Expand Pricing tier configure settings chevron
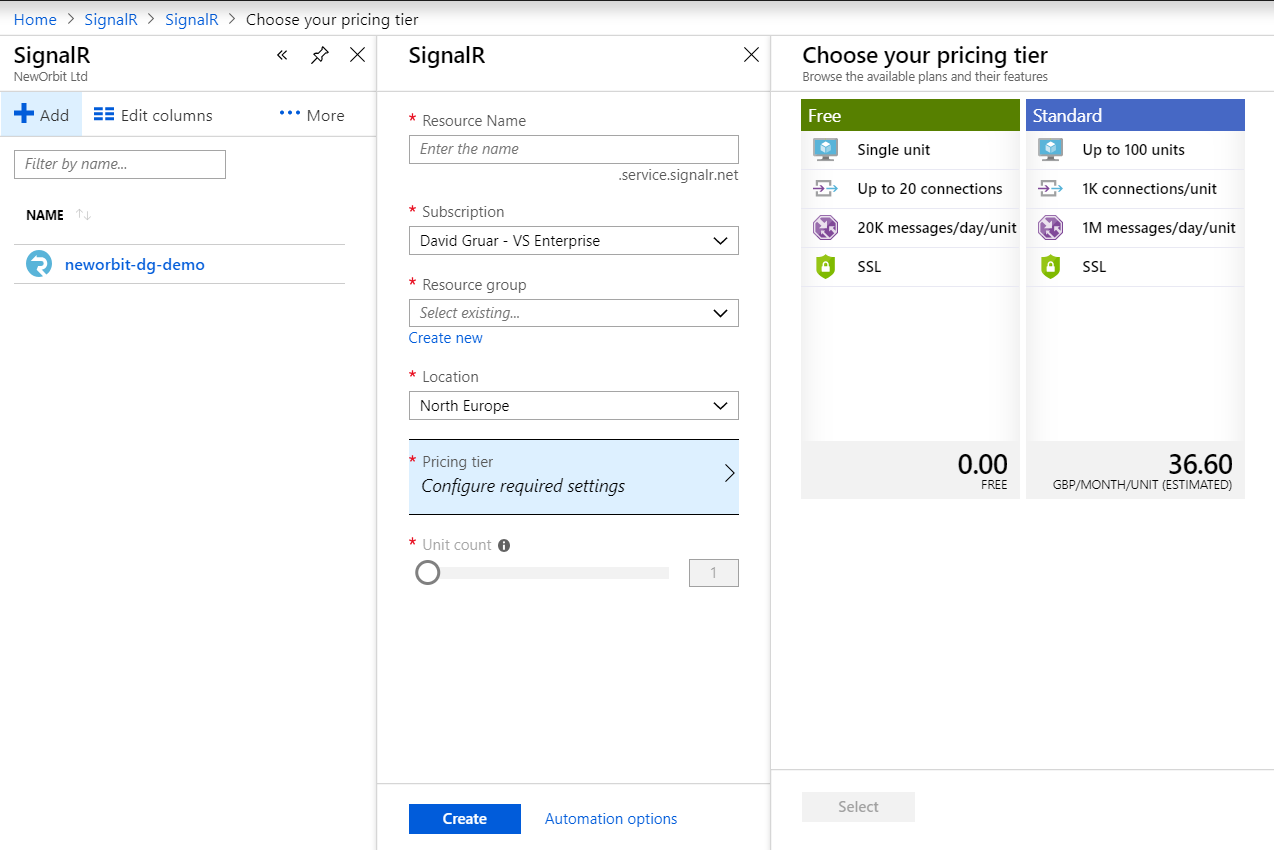Viewport: 1274px width, 850px height. pos(729,474)
